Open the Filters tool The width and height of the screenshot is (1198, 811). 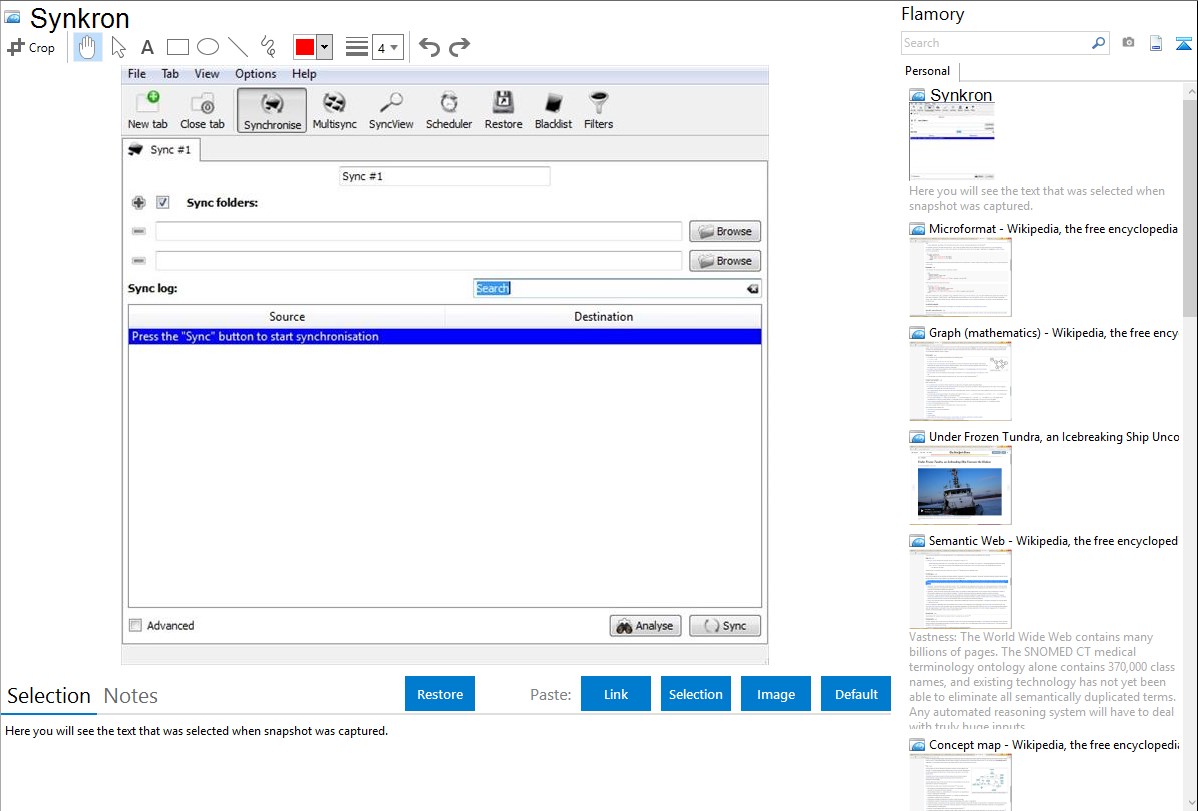[x=598, y=110]
